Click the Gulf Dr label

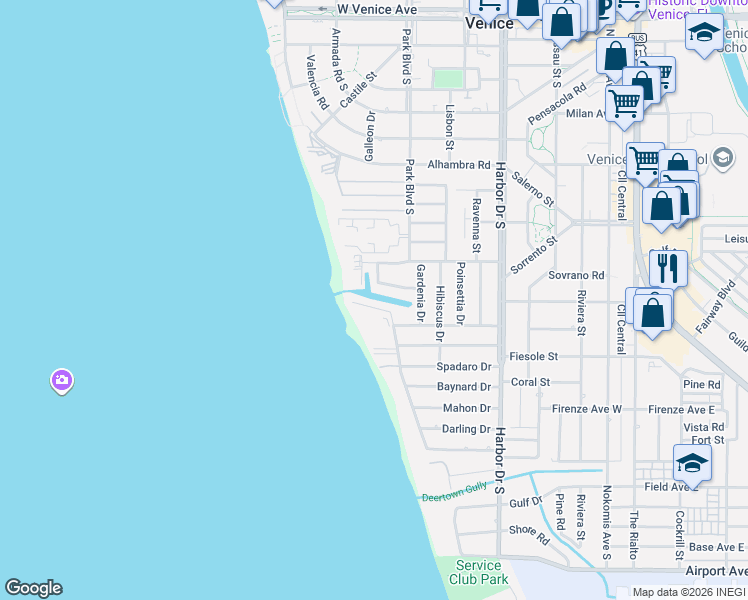pos(526,502)
